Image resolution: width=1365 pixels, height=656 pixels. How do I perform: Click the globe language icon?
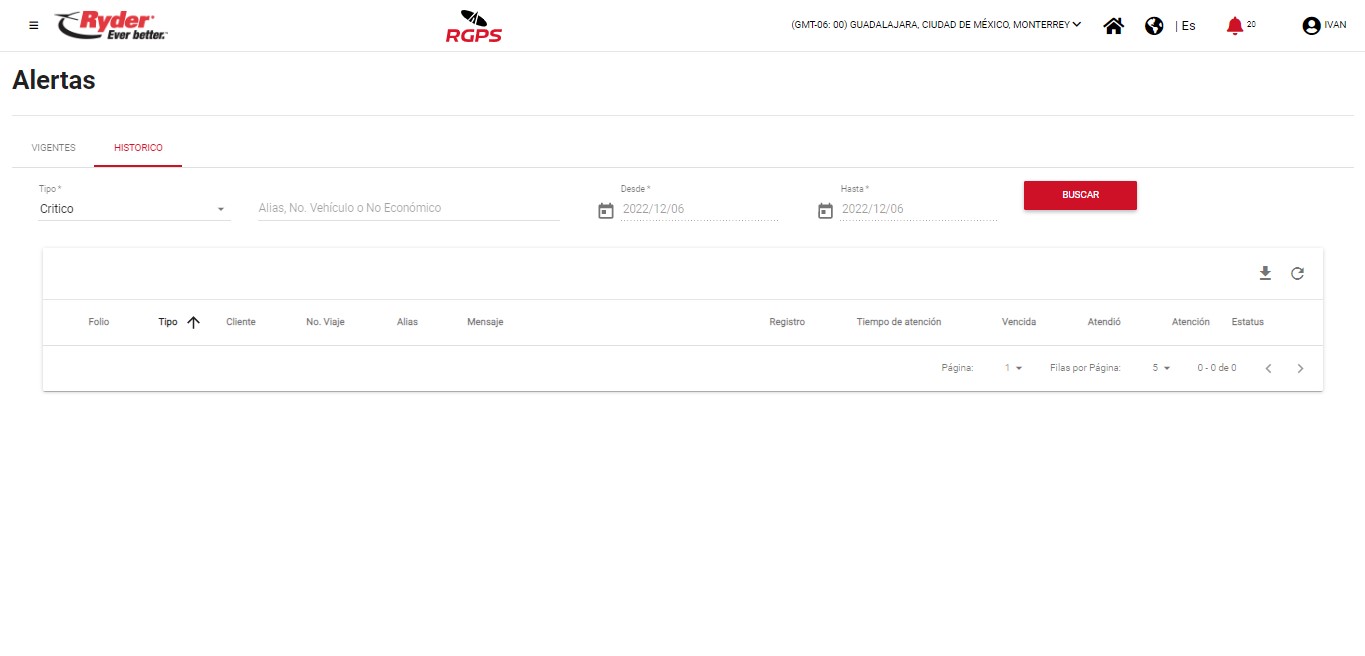pos(1154,26)
